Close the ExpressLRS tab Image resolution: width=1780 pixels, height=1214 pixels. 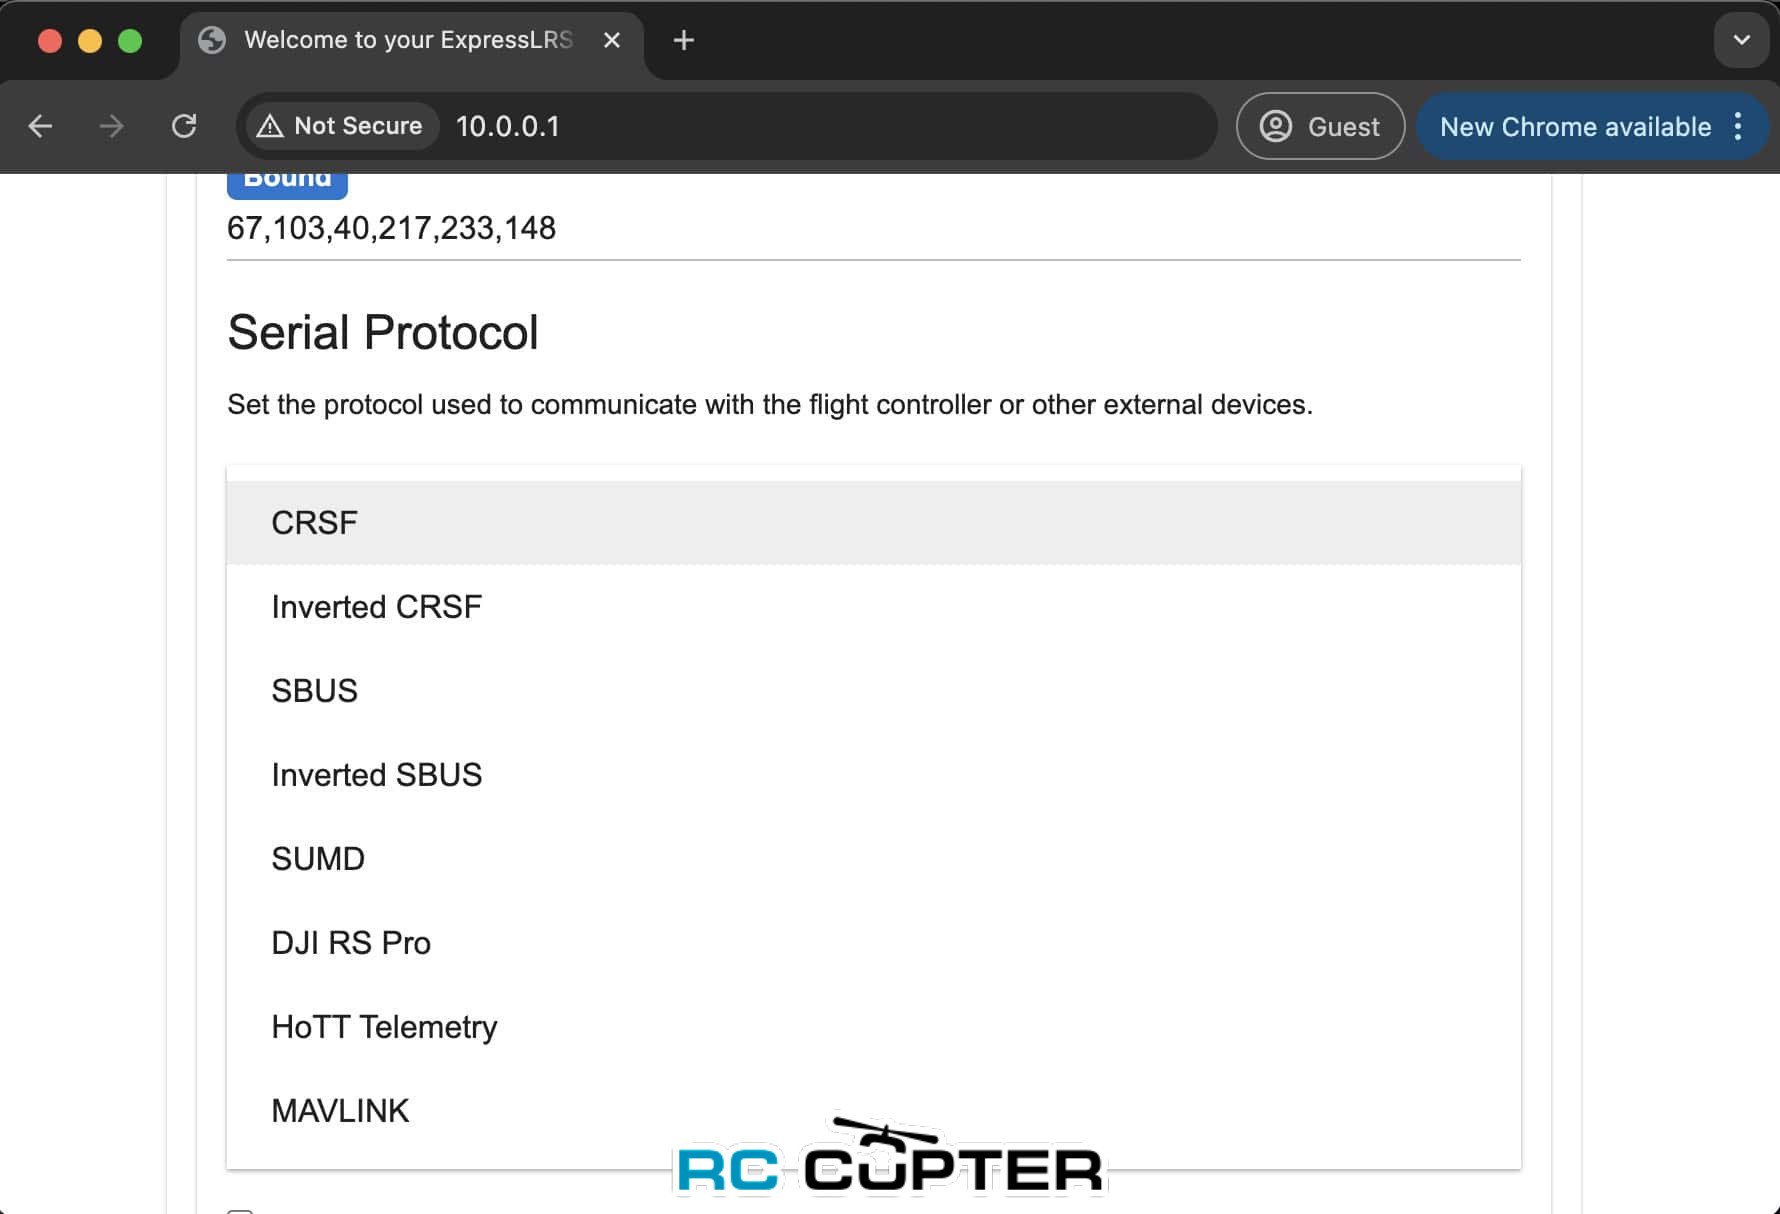612,40
